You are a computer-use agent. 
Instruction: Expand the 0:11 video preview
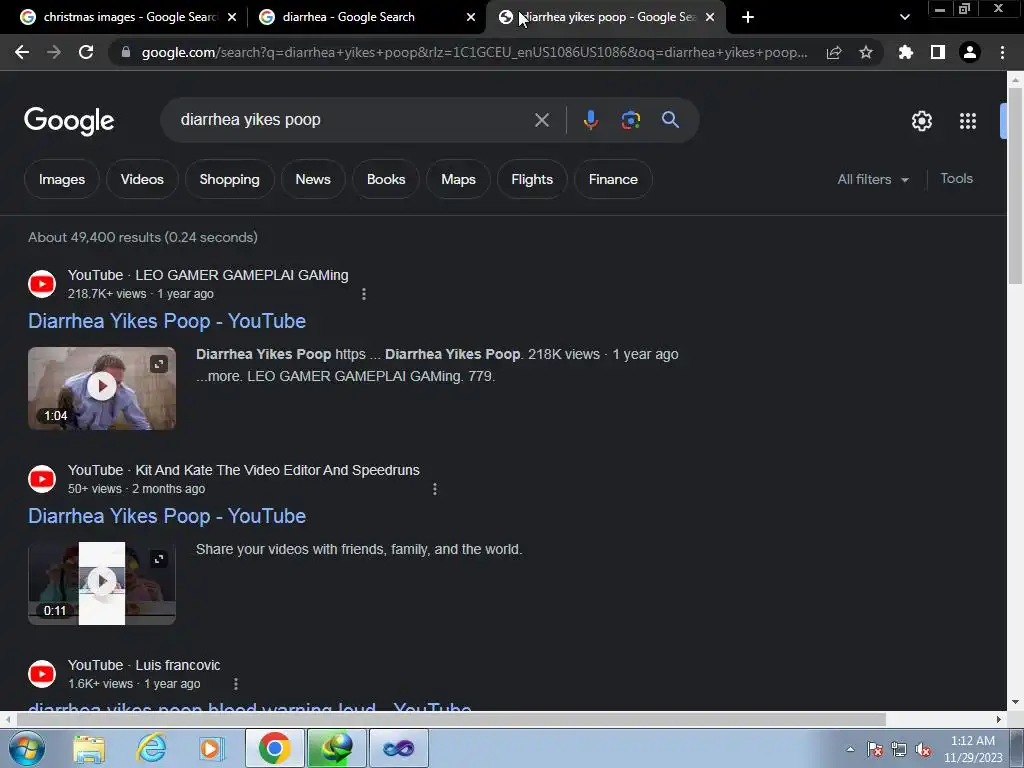pyautogui.click(x=159, y=559)
